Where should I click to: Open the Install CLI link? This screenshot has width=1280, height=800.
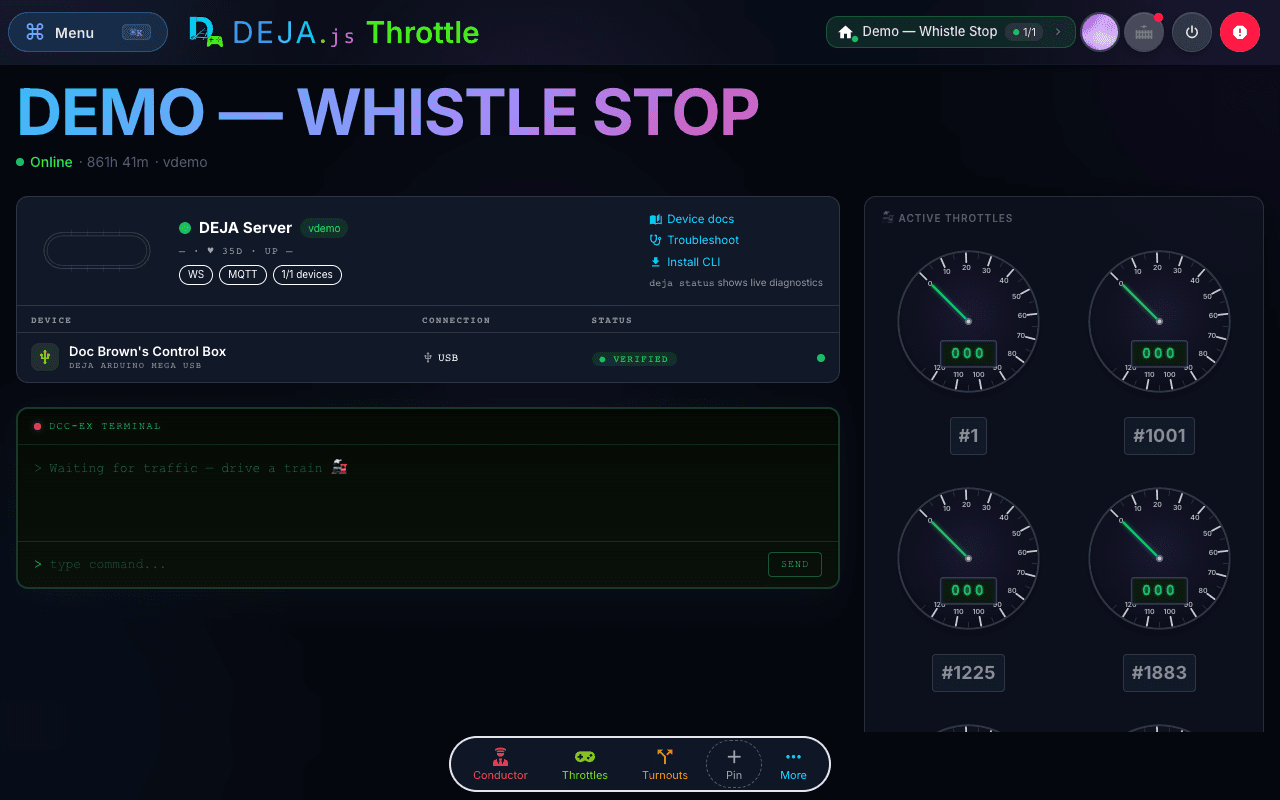coord(685,262)
